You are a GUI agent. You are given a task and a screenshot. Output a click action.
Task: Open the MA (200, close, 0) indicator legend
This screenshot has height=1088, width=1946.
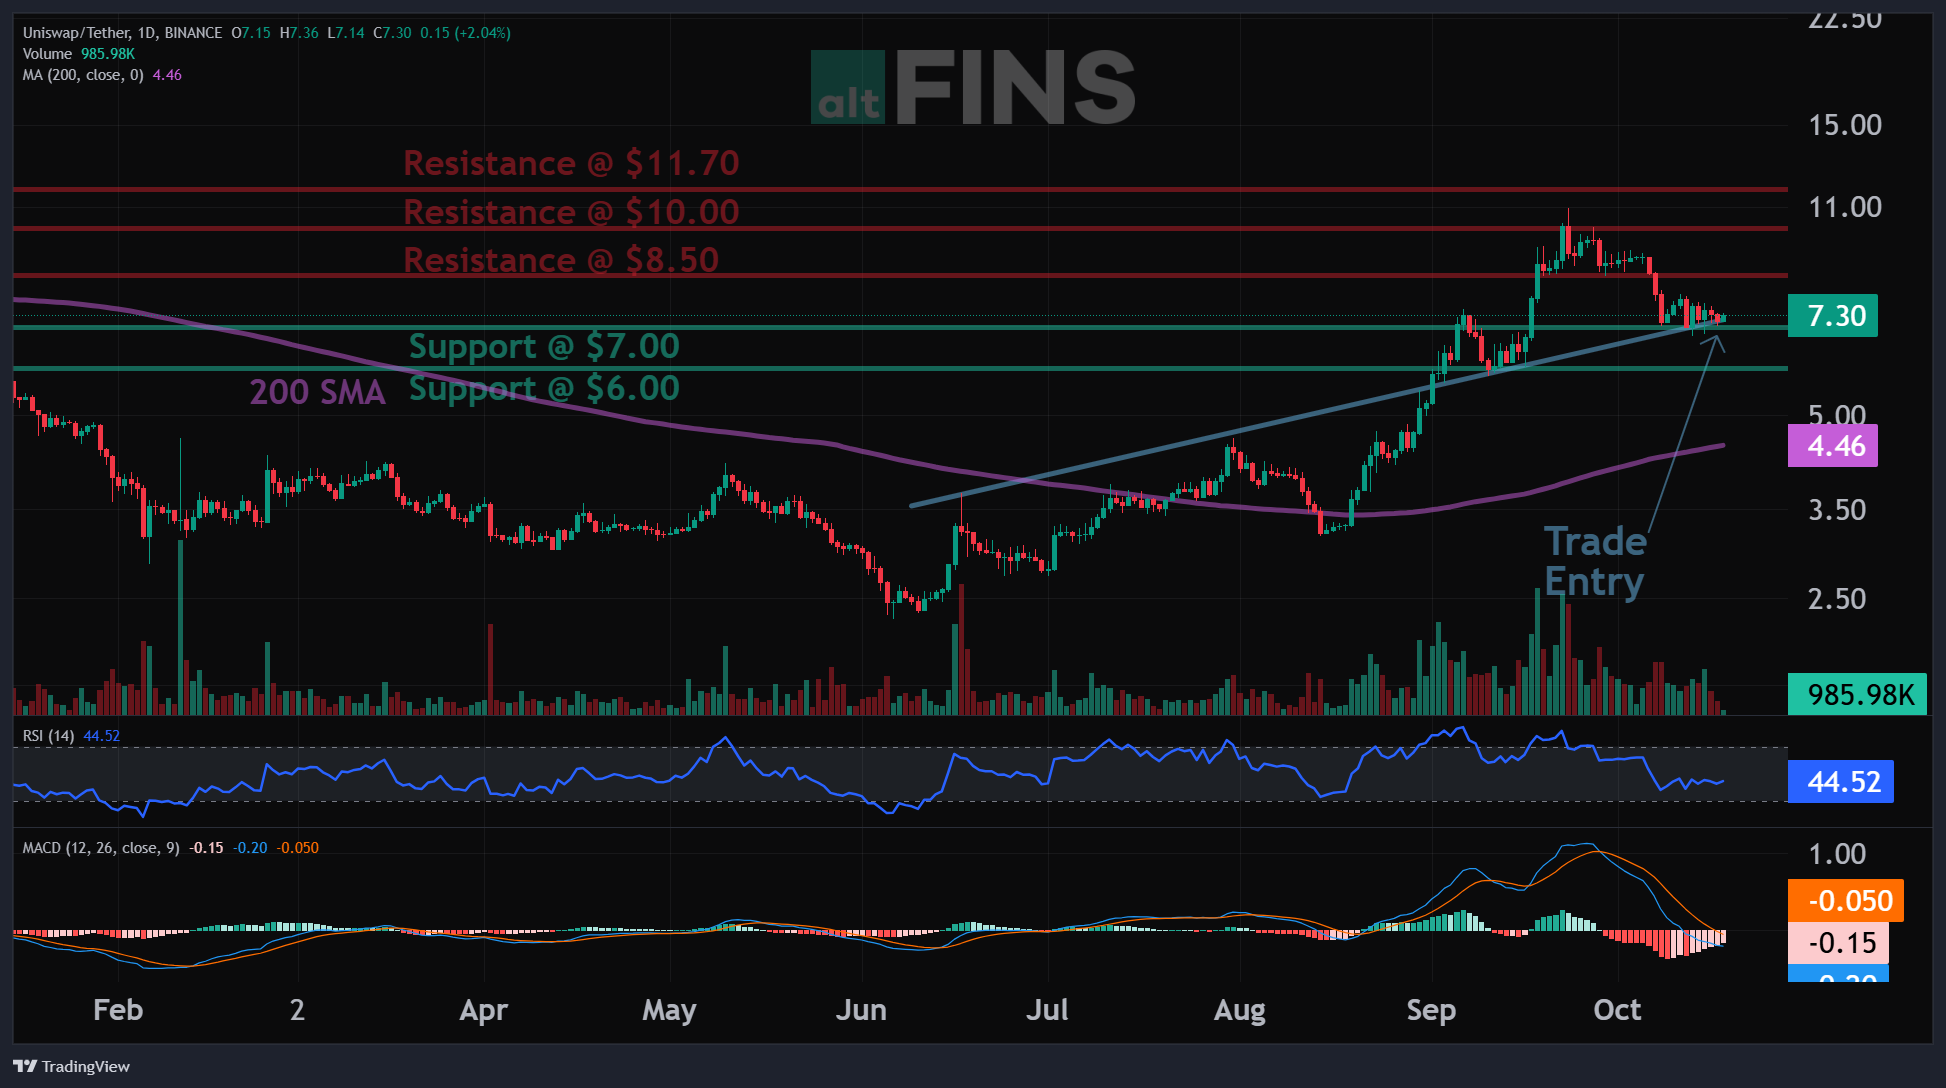pyautogui.click(x=102, y=75)
